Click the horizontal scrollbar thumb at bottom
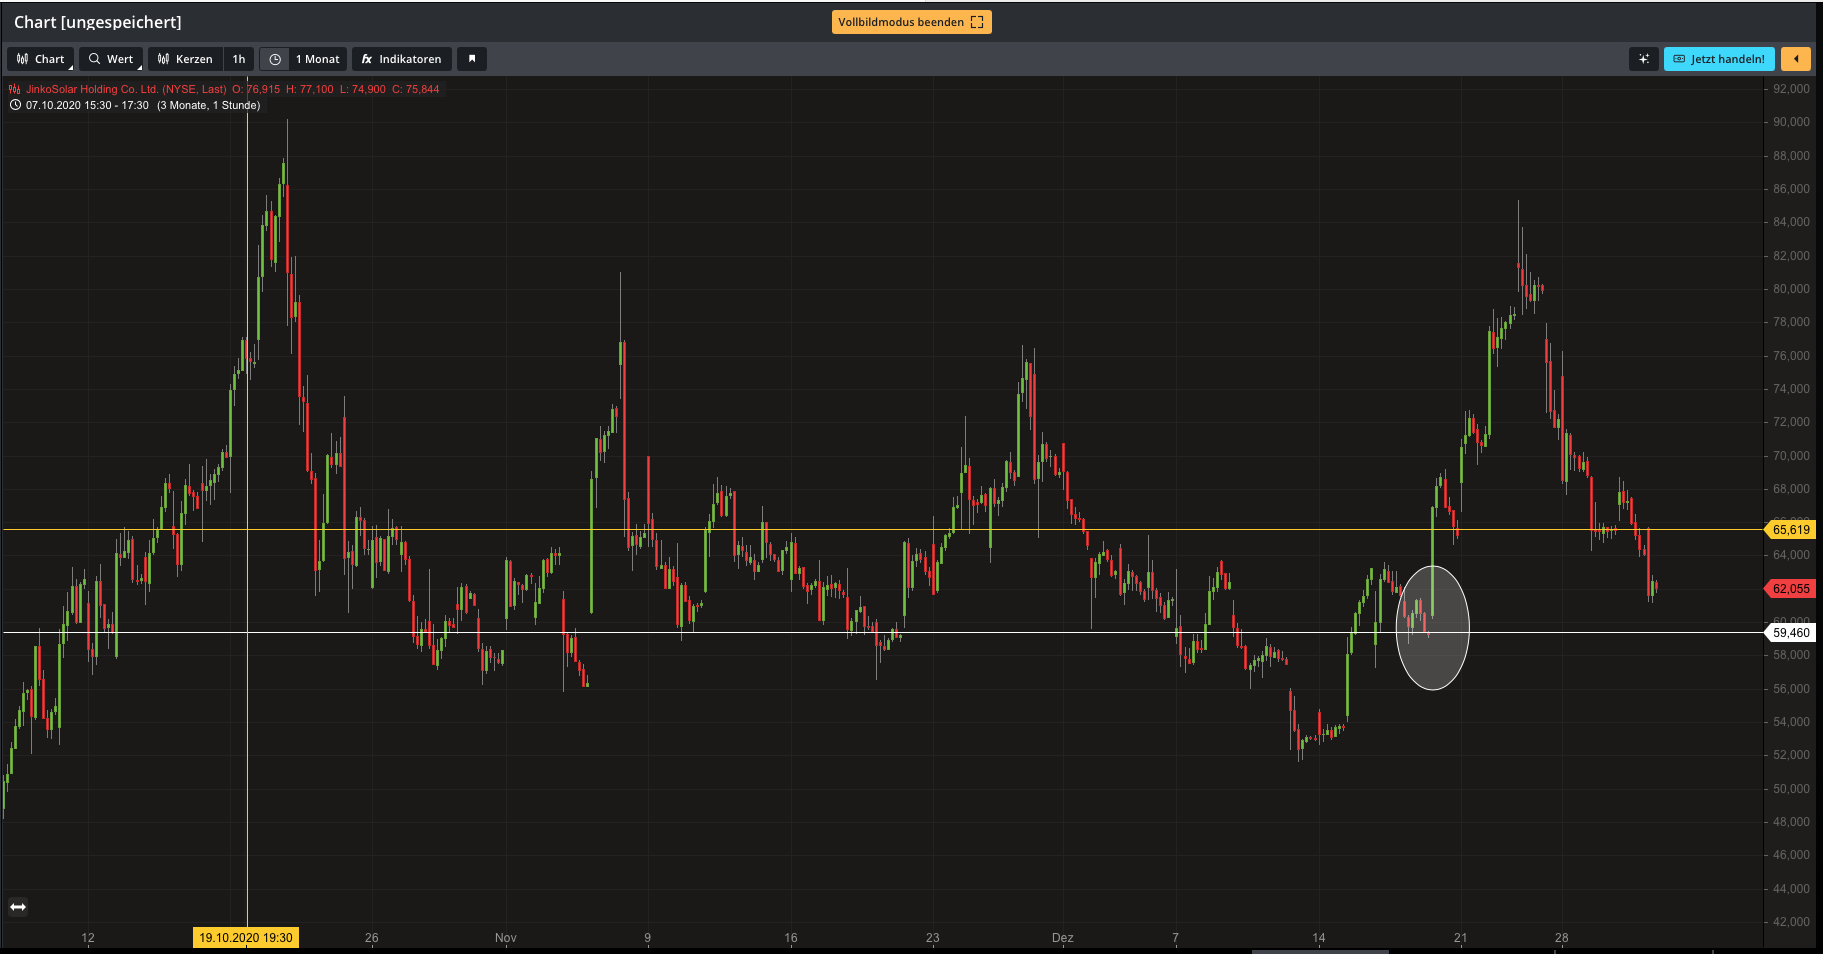 click(x=1320, y=951)
